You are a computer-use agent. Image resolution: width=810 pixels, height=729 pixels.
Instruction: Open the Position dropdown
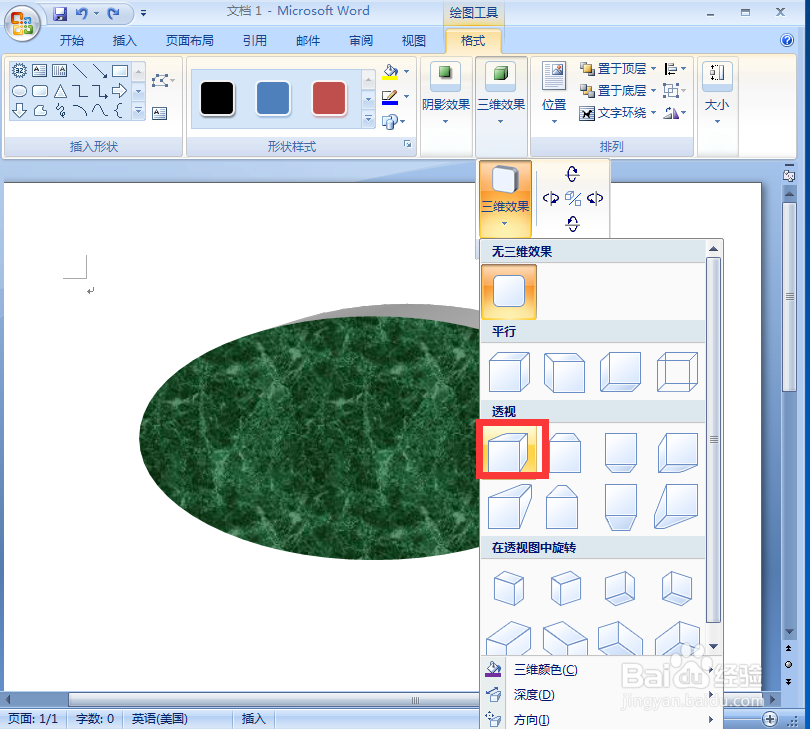[x=554, y=93]
